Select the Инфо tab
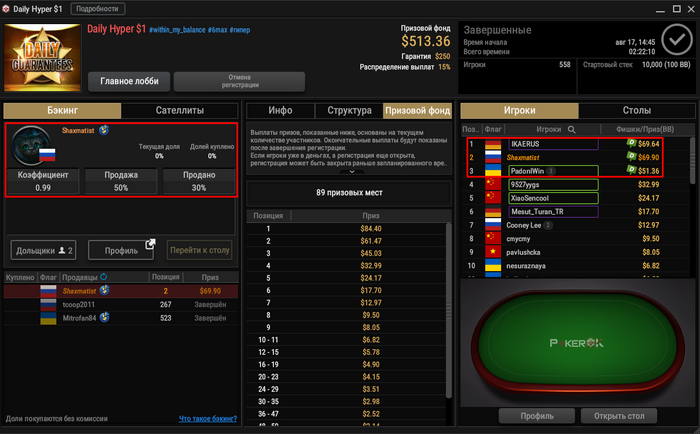 coord(280,110)
